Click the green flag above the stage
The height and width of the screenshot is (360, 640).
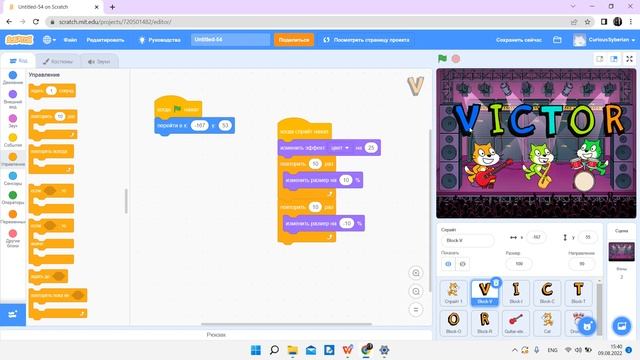[x=442, y=59]
